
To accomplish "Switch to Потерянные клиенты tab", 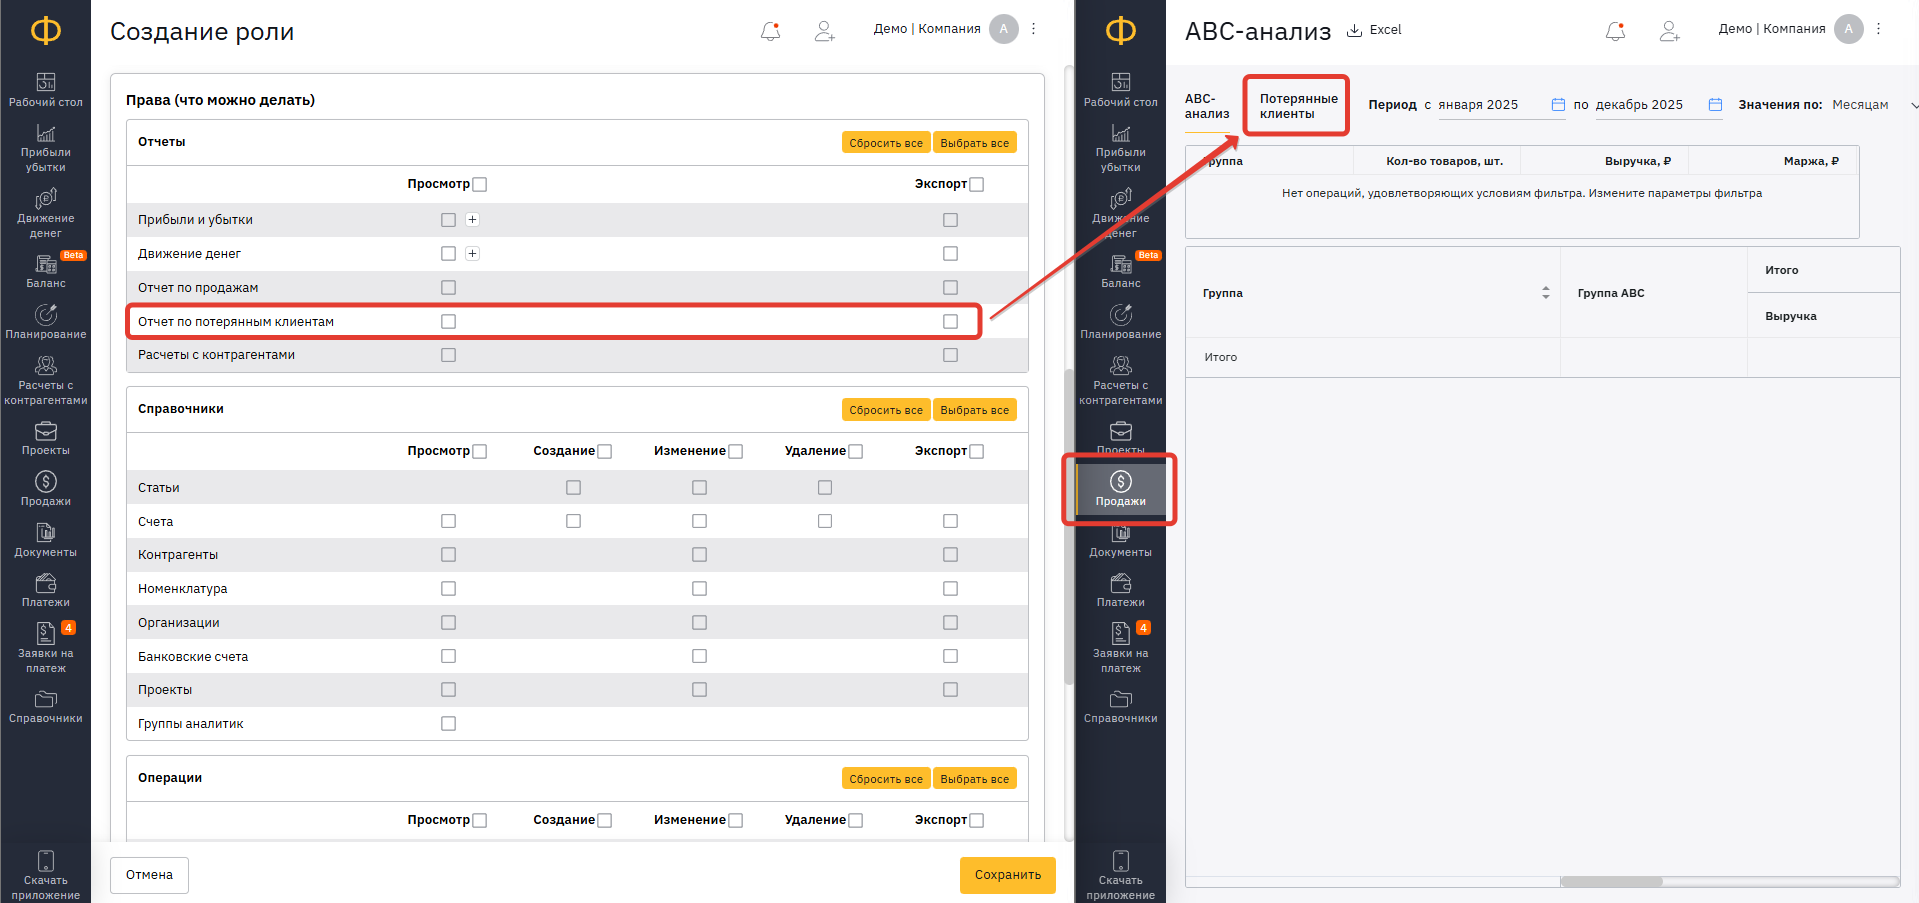I will pyautogui.click(x=1297, y=106).
